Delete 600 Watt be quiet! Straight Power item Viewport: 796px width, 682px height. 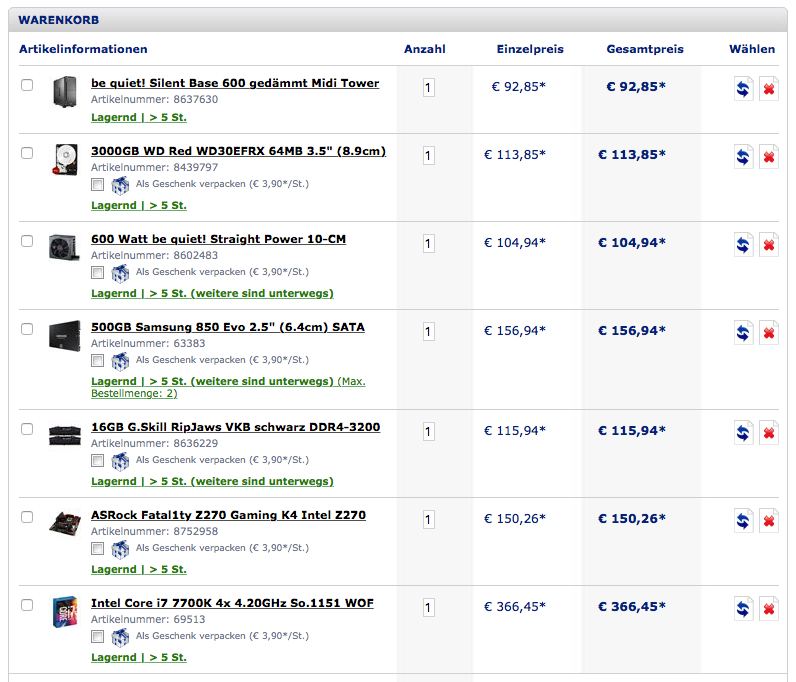[769, 244]
